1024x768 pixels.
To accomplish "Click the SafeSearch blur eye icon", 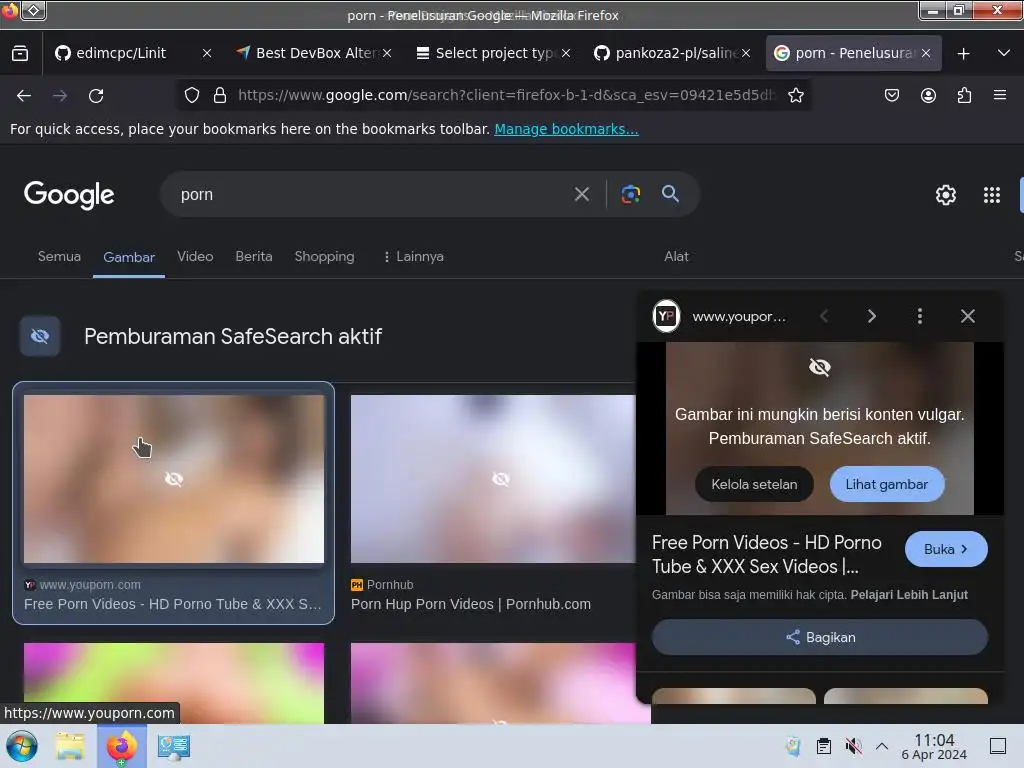I will (40, 336).
